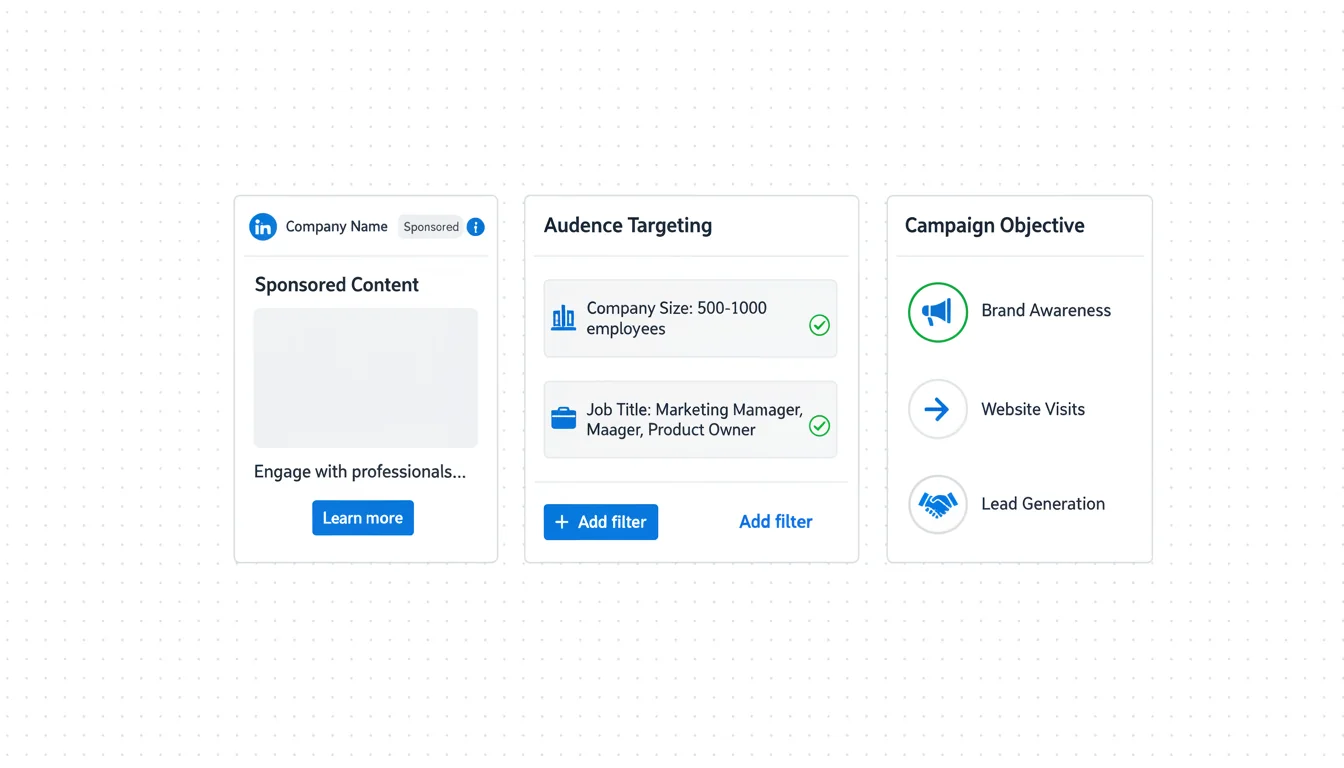1344x768 pixels.
Task: Click the info icon beside Sponsored badge
Action: pos(476,227)
